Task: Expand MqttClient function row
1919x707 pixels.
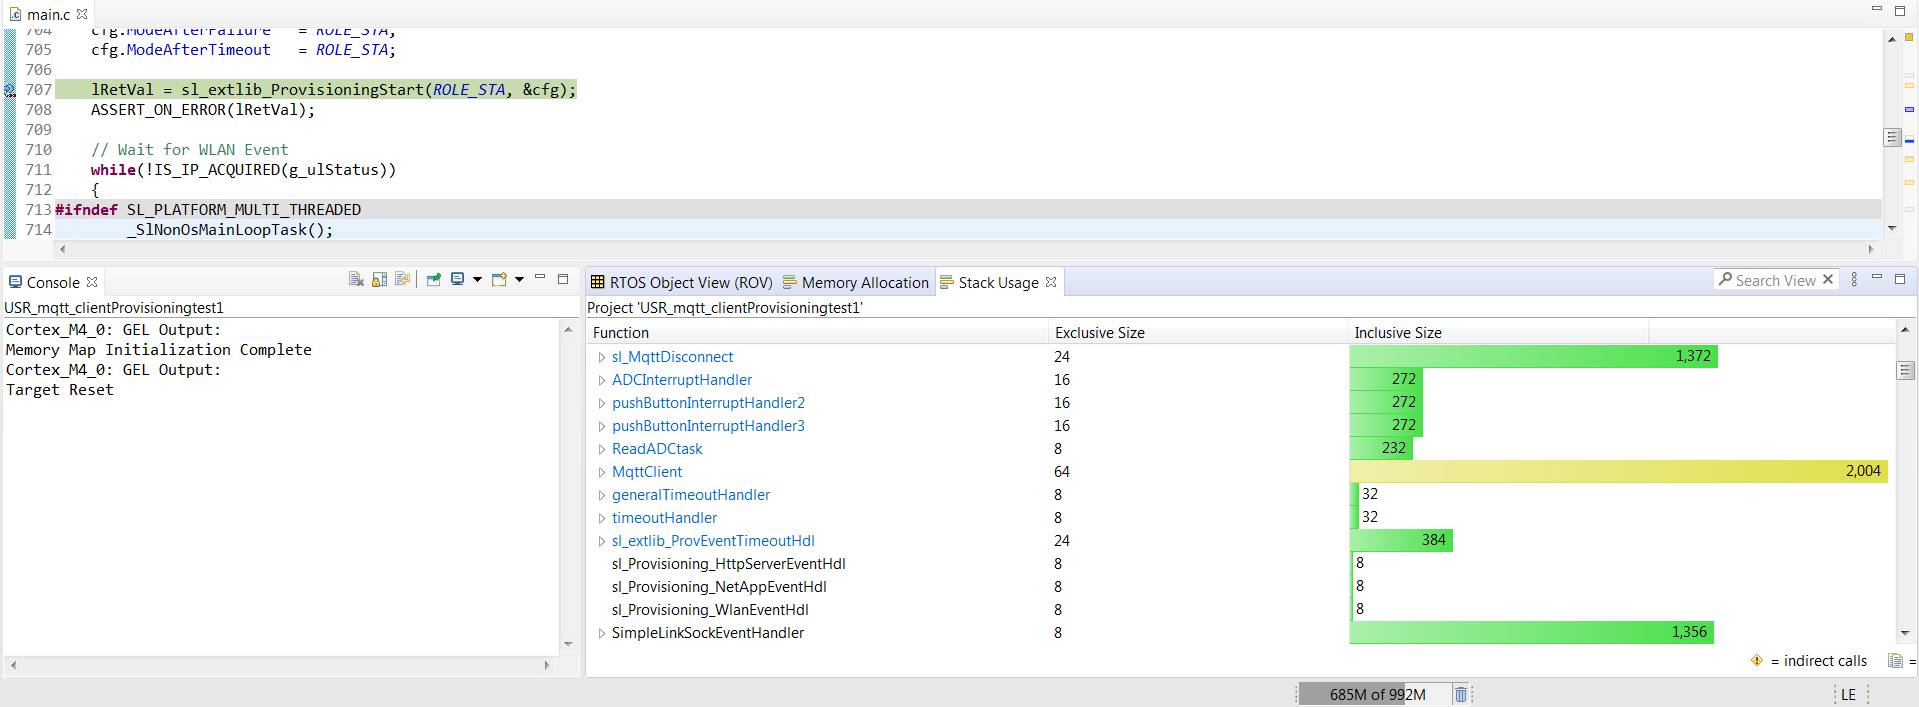Action: (601, 472)
